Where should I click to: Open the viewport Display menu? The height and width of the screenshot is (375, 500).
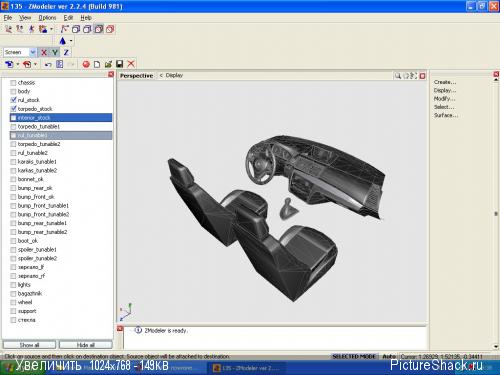tap(174, 75)
